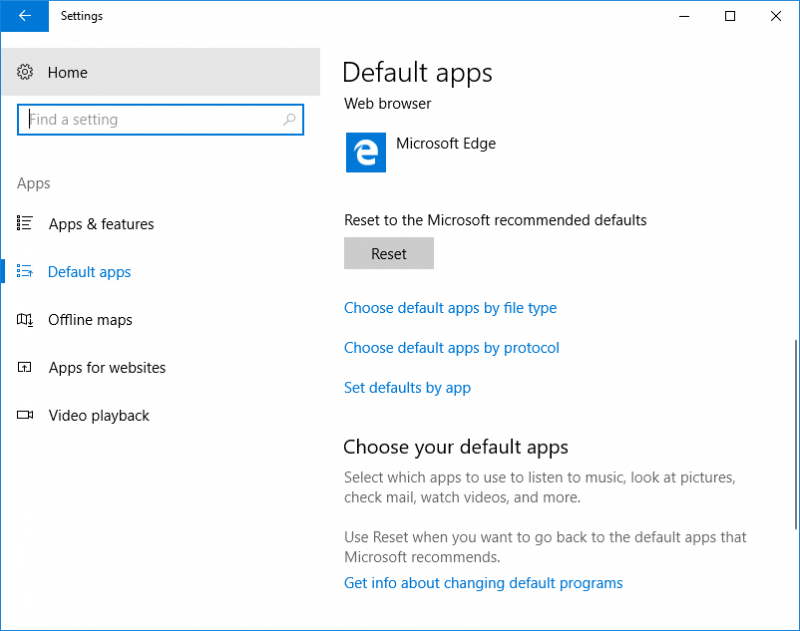Open Get info about changing default programs

[483, 583]
